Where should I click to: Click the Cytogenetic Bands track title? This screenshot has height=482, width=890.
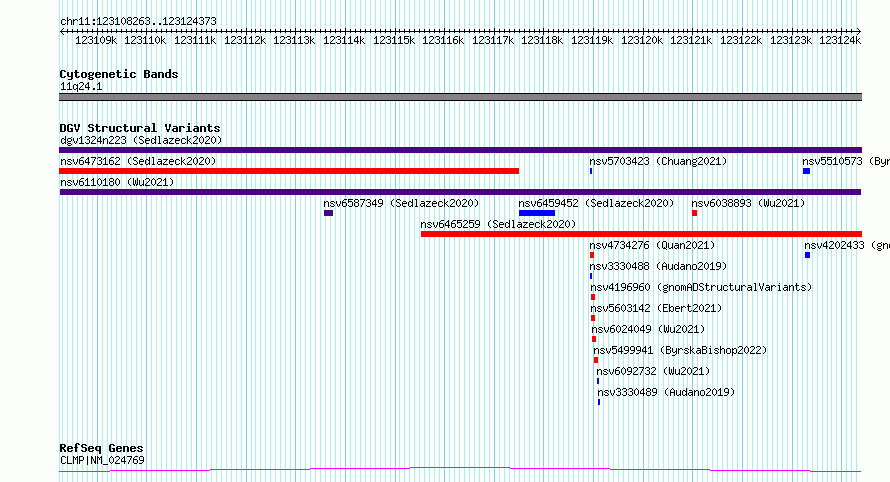pyautogui.click(x=119, y=74)
